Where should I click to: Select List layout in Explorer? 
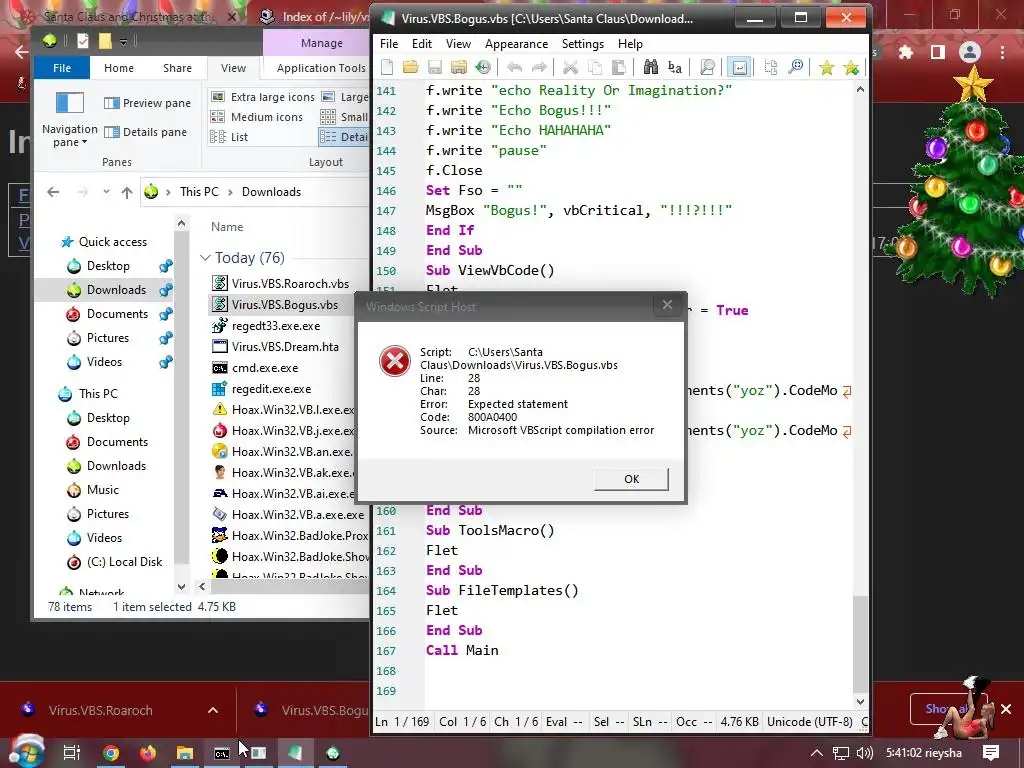[x=229, y=137]
